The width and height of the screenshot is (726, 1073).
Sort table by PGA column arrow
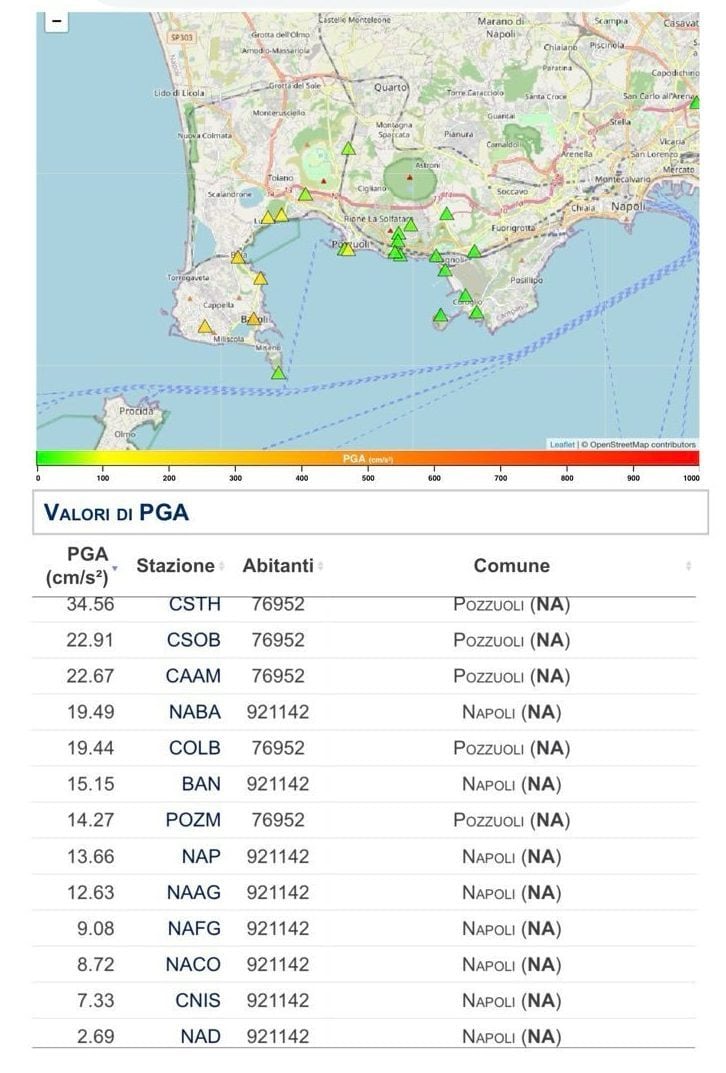[115, 568]
